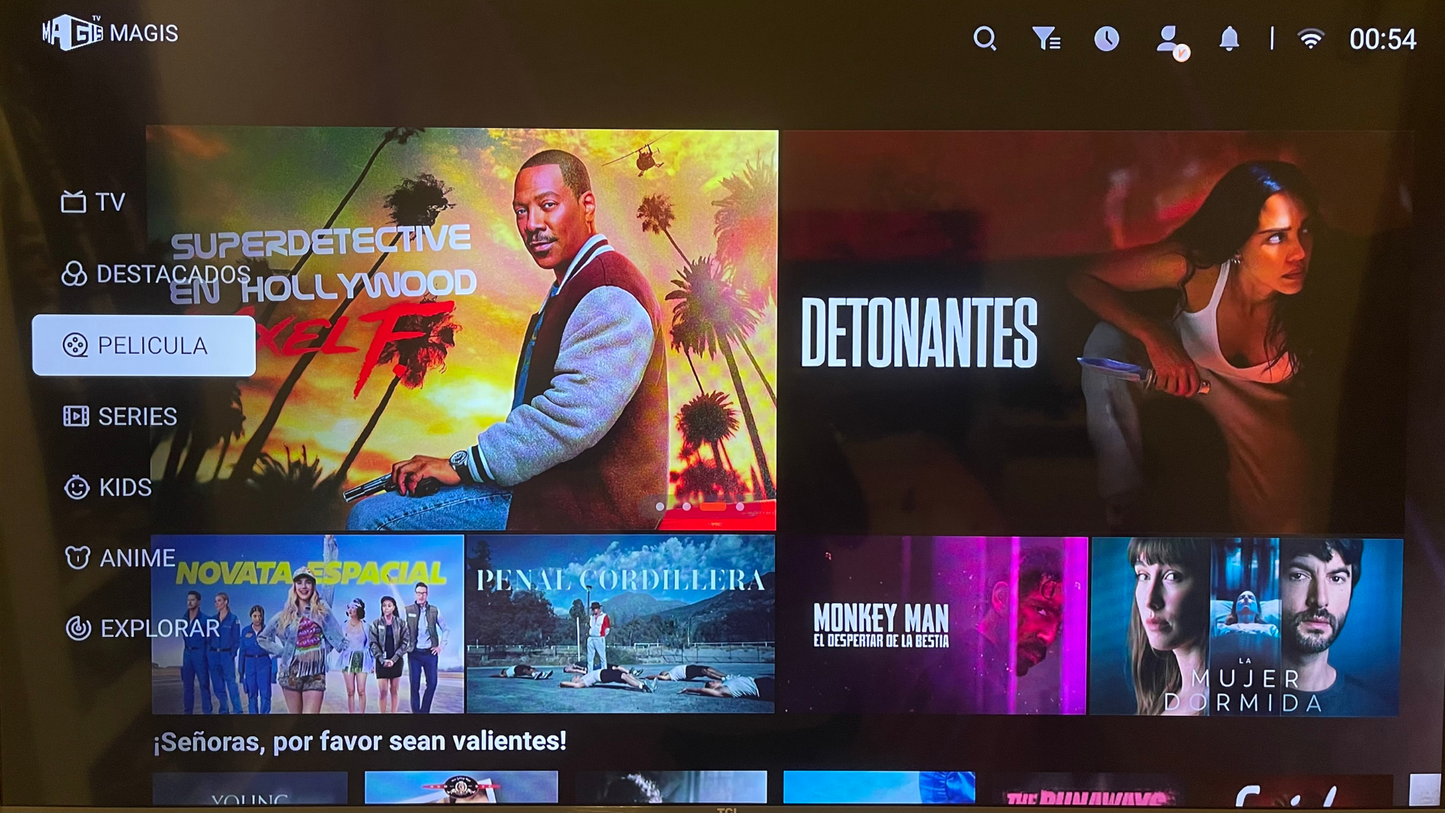Screen dimensions: 1445x813
Task: Select Penal Cordillera thumbnail
Action: coord(620,624)
